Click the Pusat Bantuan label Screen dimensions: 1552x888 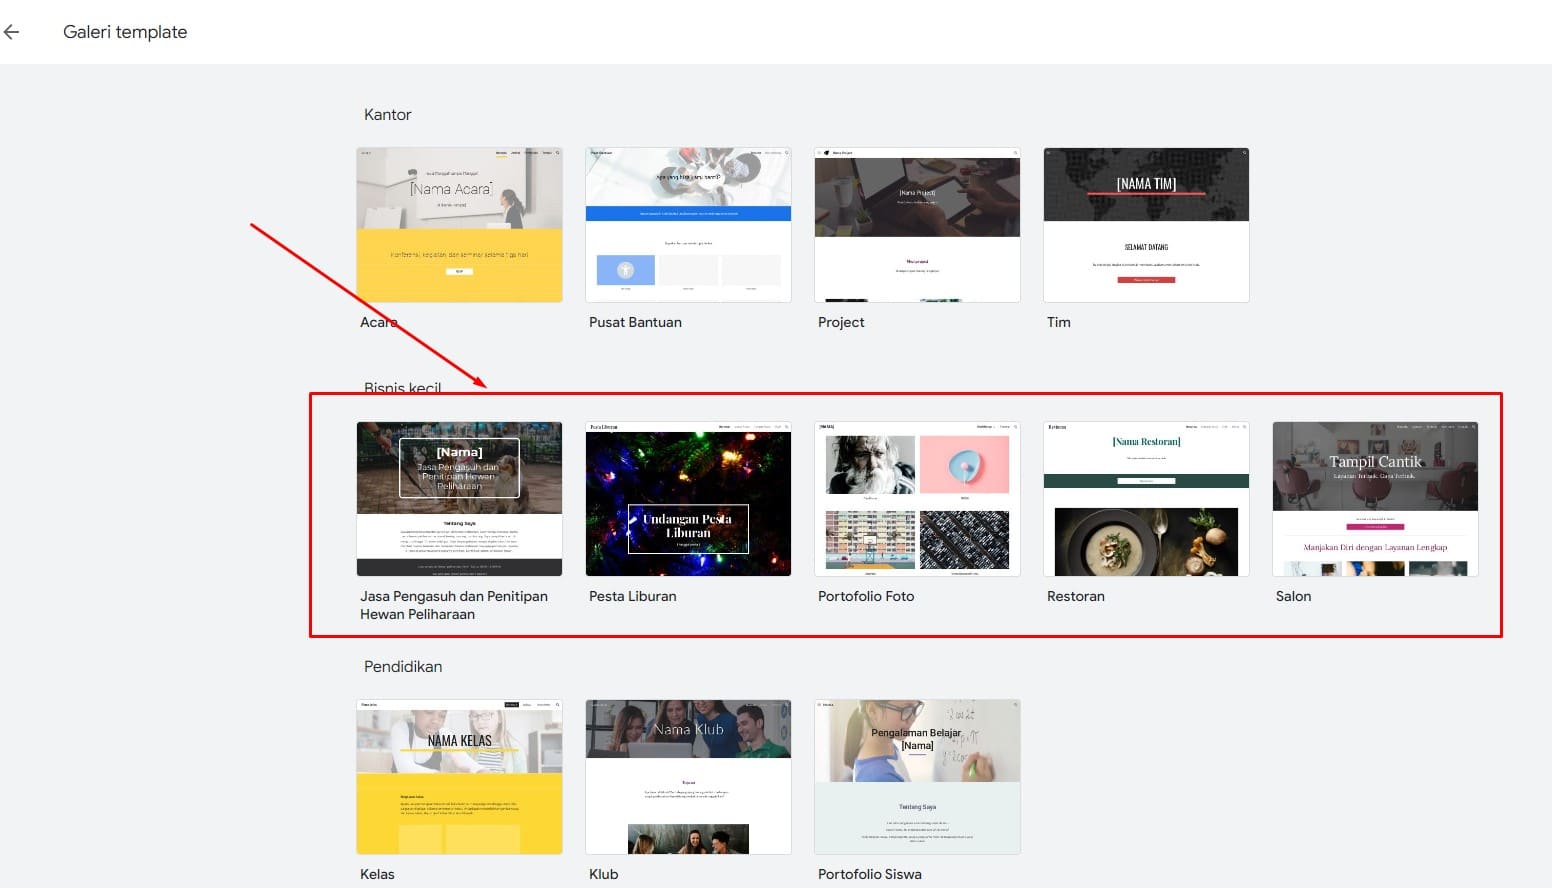tap(635, 322)
